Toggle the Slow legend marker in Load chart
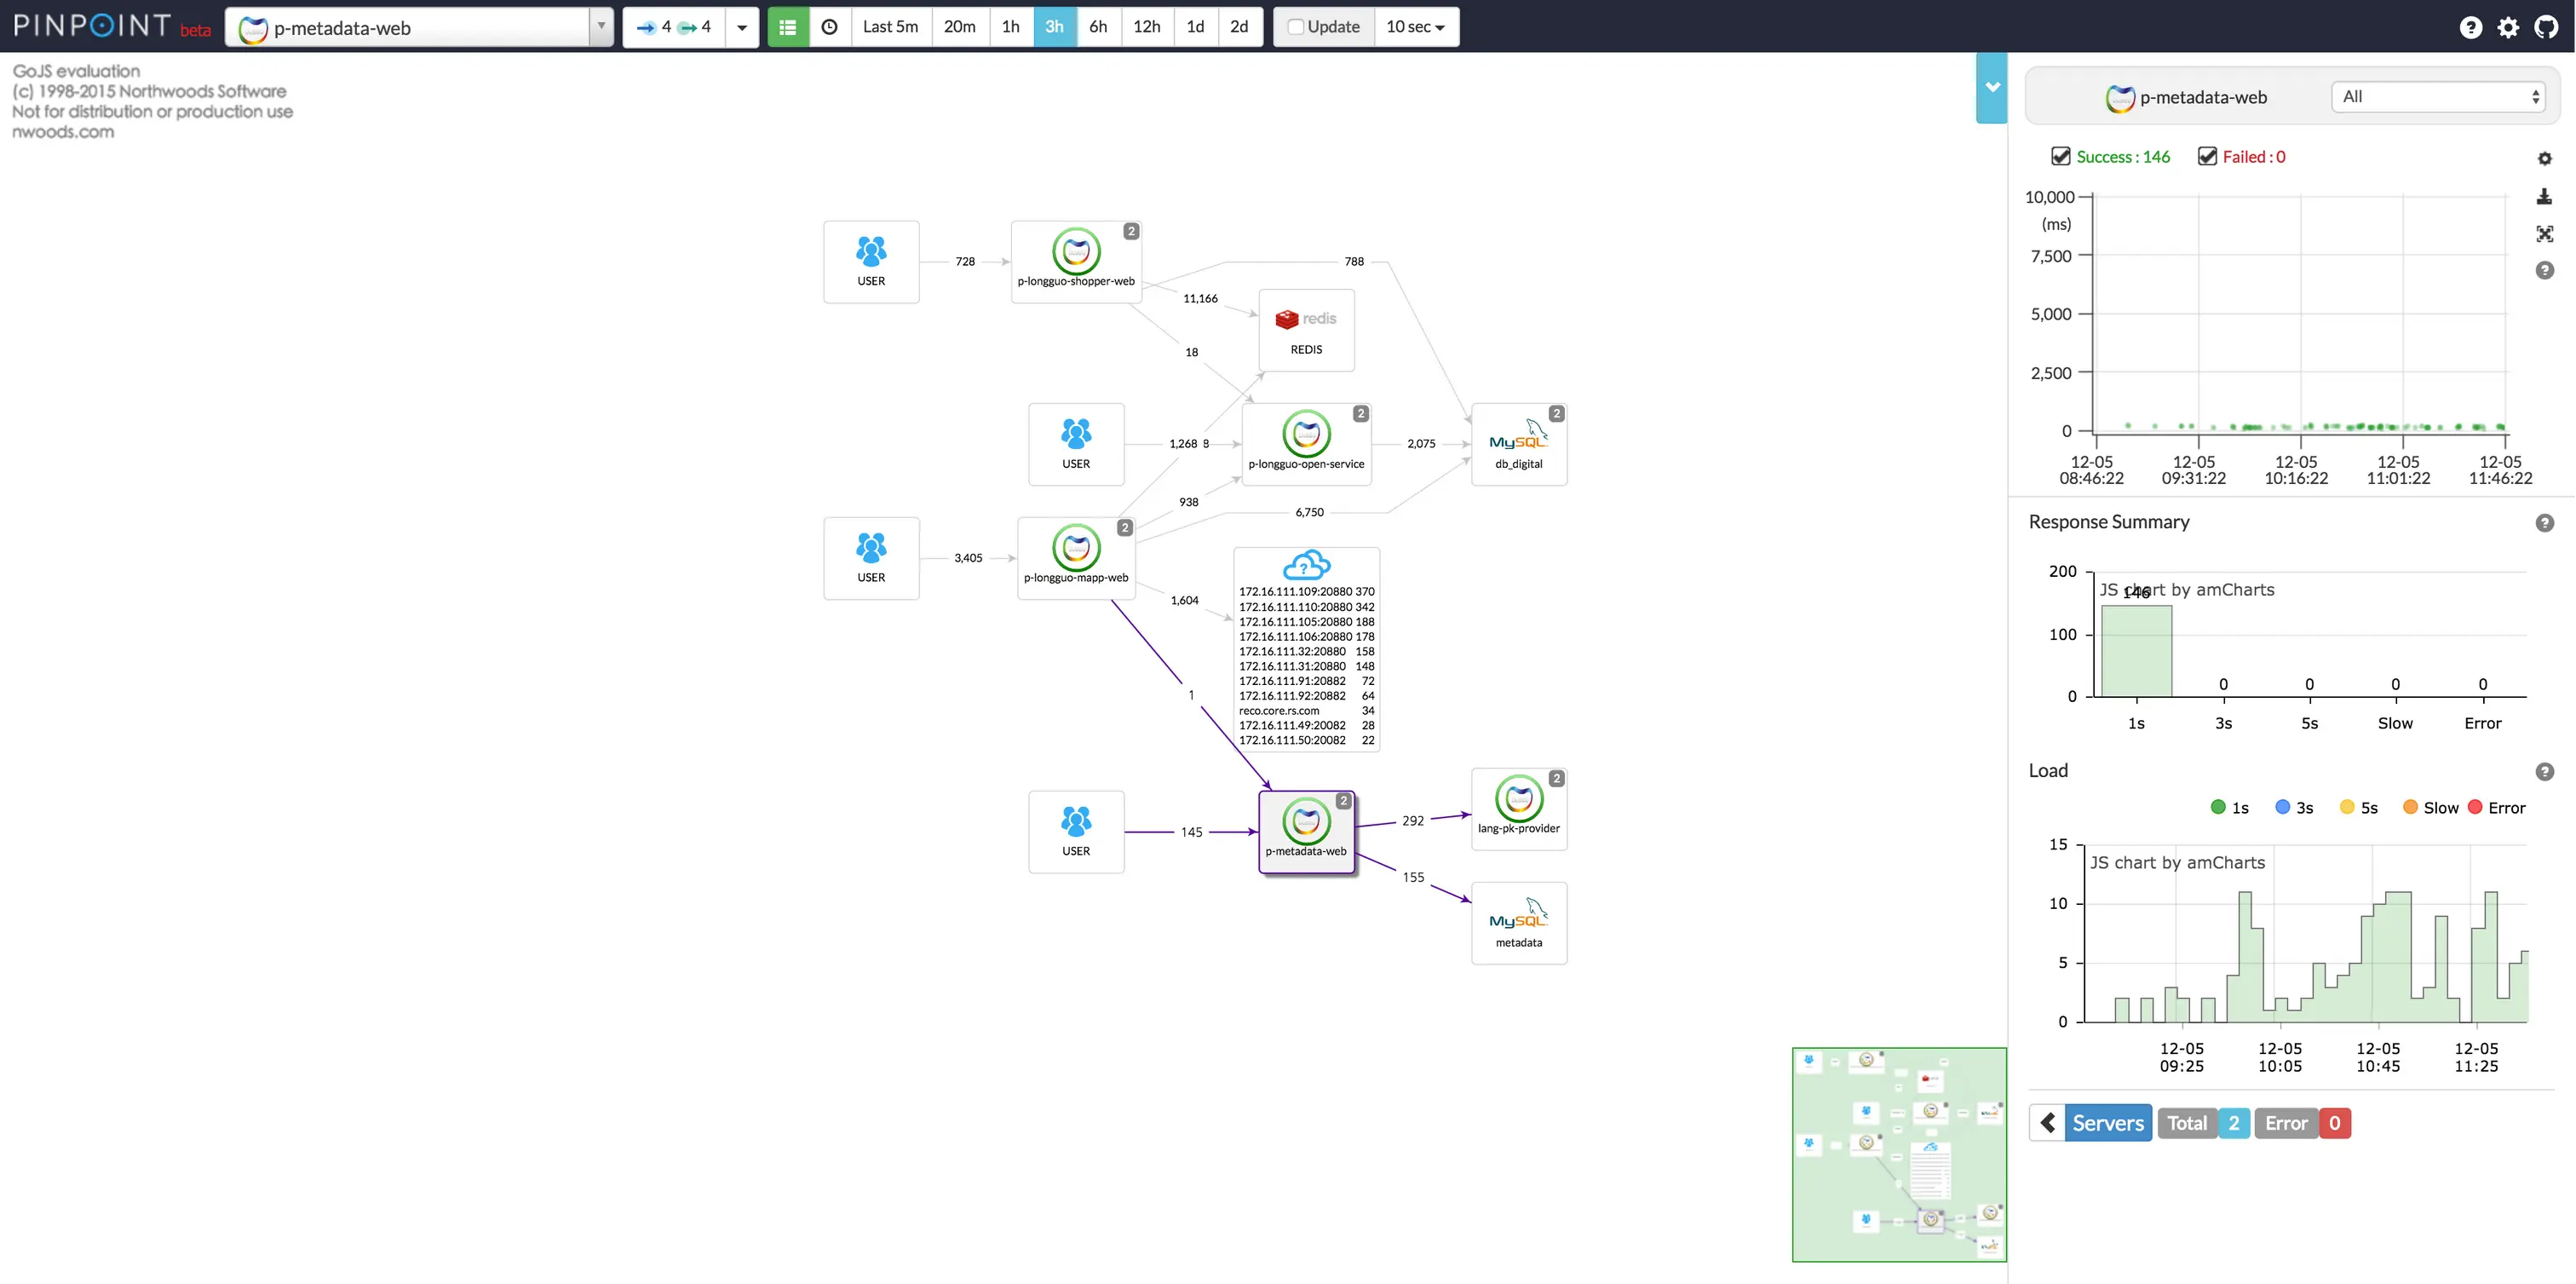 (2410, 807)
